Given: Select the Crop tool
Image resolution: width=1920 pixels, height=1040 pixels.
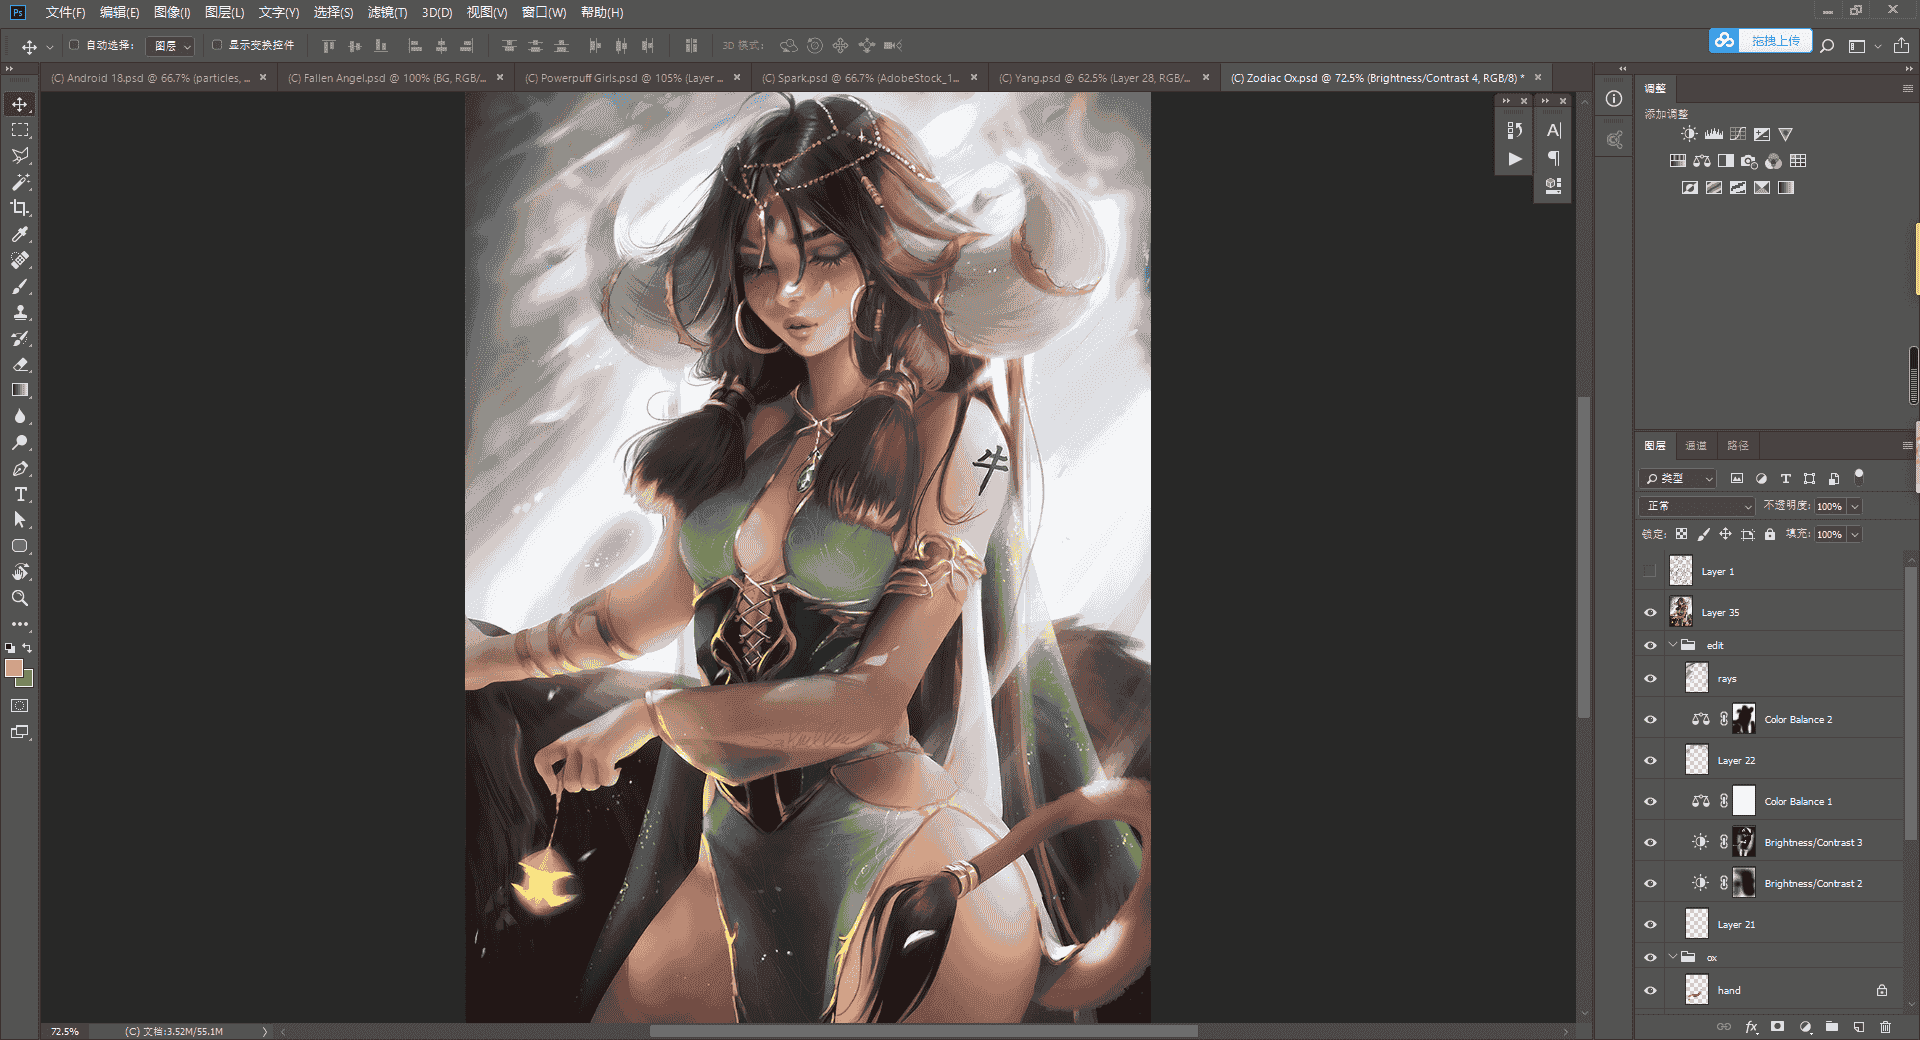Looking at the screenshot, I should coord(20,208).
